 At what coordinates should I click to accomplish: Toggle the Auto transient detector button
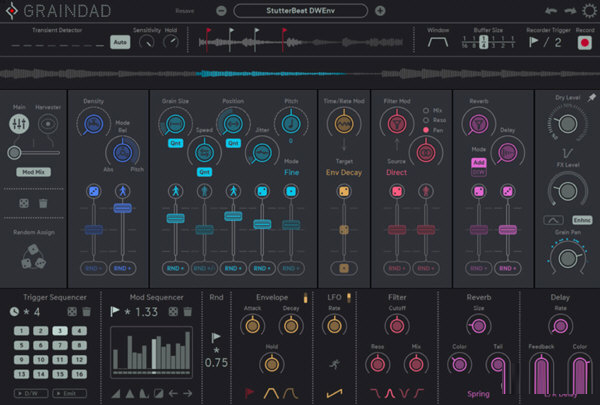click(x=119, y=42)
